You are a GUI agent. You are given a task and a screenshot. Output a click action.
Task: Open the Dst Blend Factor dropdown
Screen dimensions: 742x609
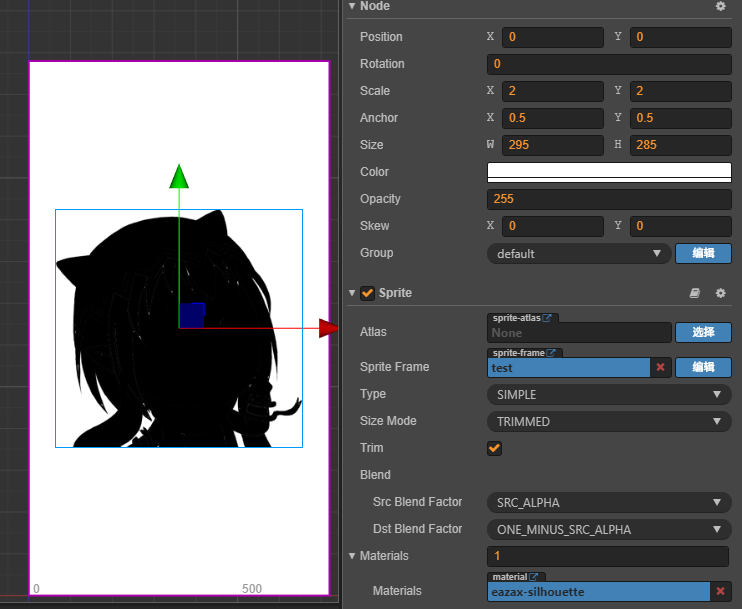609,530
